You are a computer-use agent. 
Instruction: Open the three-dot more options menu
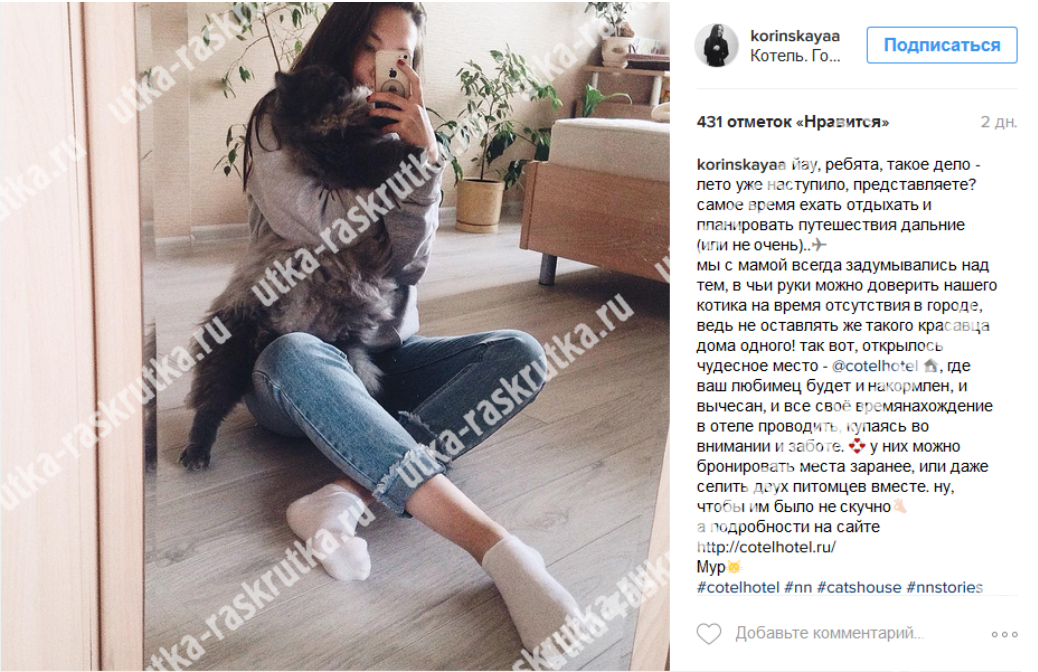(x=1004, y=634)
